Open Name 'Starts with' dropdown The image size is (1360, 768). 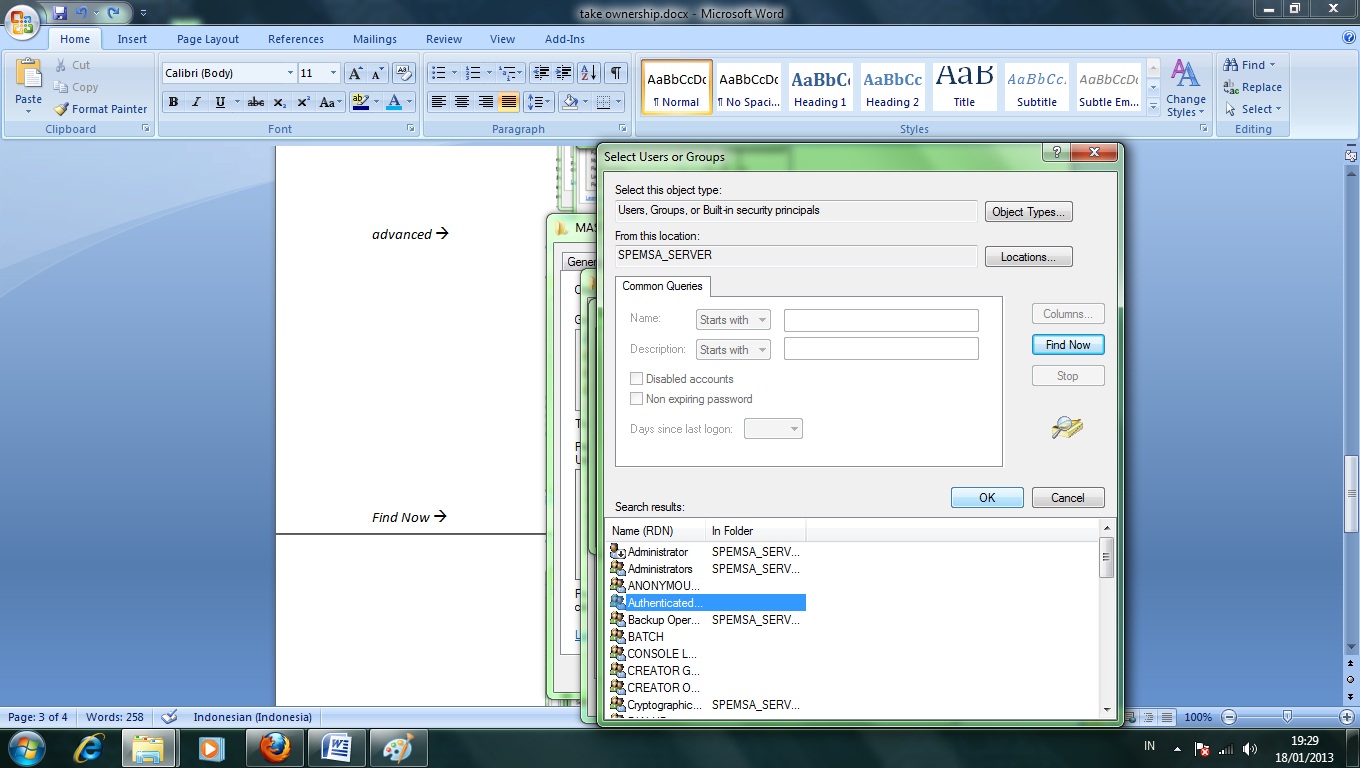[733, 320]
